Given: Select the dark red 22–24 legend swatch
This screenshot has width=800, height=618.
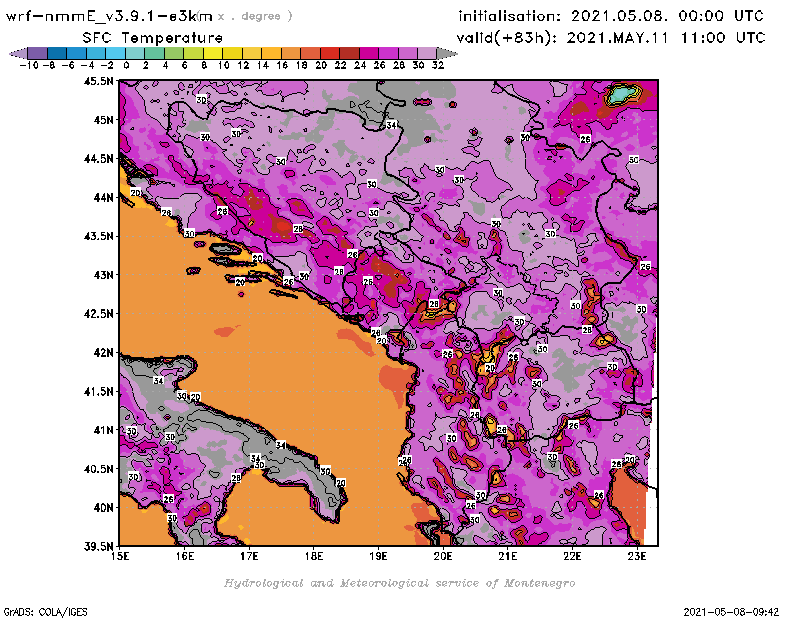Looking at the screenshot, I should (x=349, y=53).
